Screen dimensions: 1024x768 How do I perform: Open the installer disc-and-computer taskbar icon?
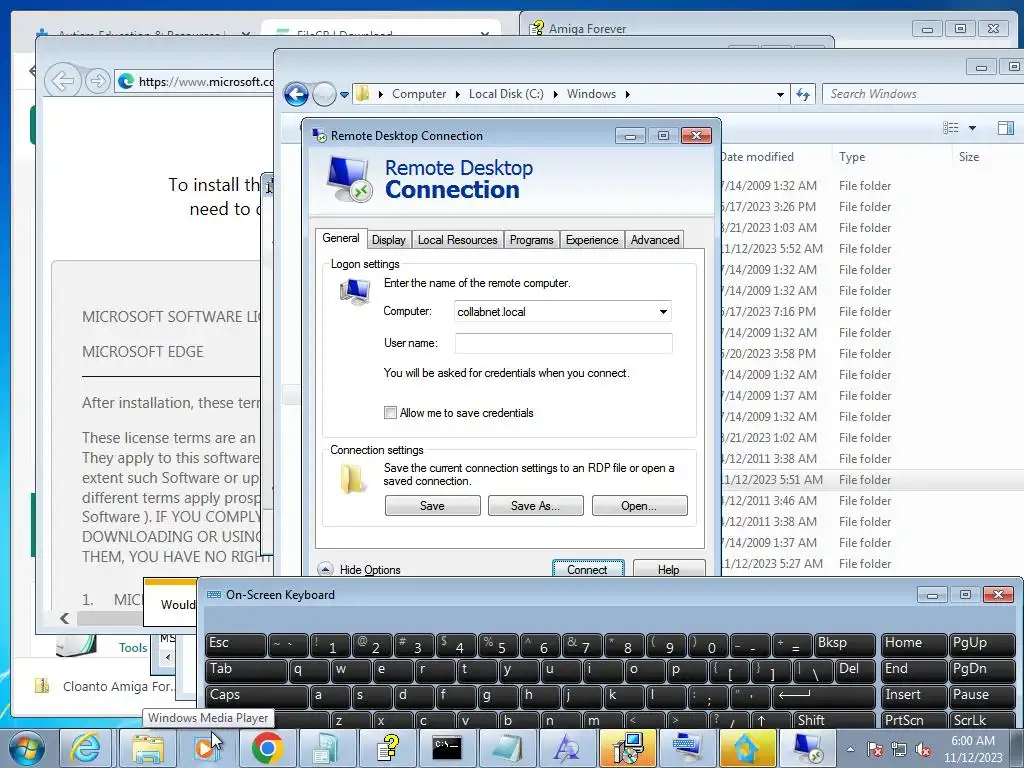(627, 748)
